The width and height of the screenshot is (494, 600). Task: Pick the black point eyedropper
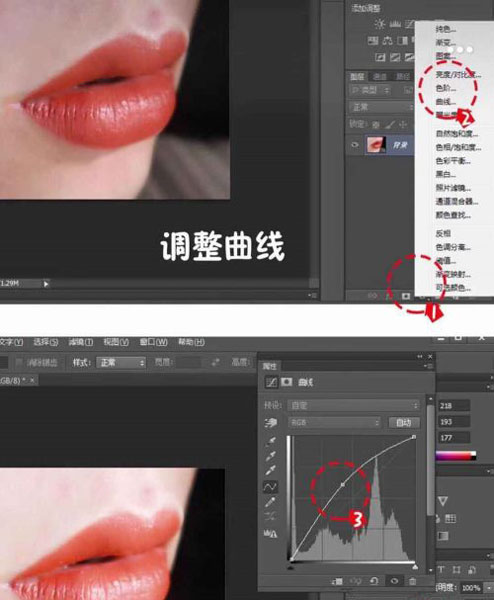pyautogui.click(x=271, y=441)
